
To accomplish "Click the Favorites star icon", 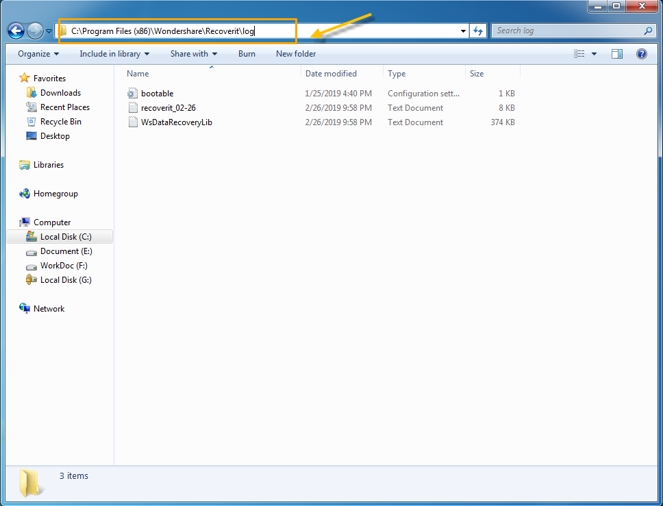I will [24, 78].
